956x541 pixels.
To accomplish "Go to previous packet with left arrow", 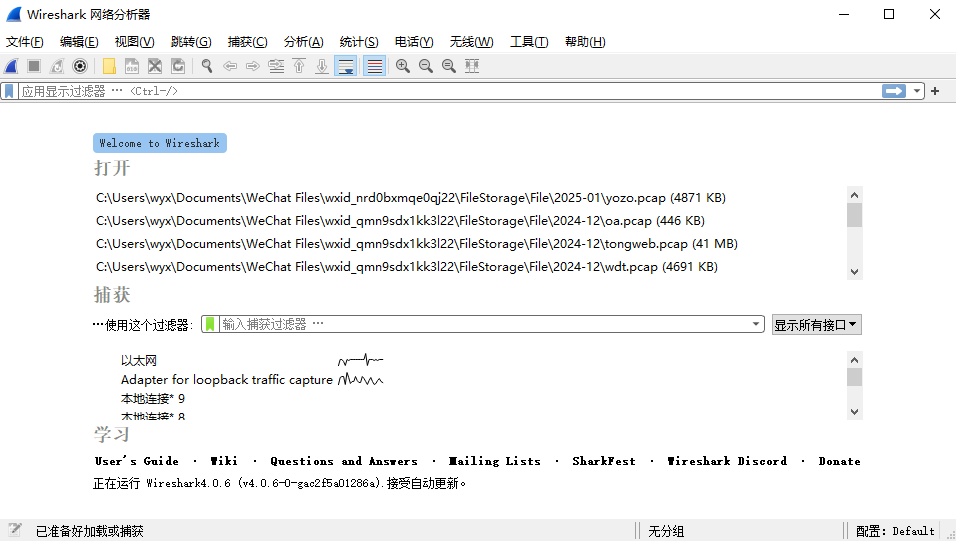I will (230, 66).
